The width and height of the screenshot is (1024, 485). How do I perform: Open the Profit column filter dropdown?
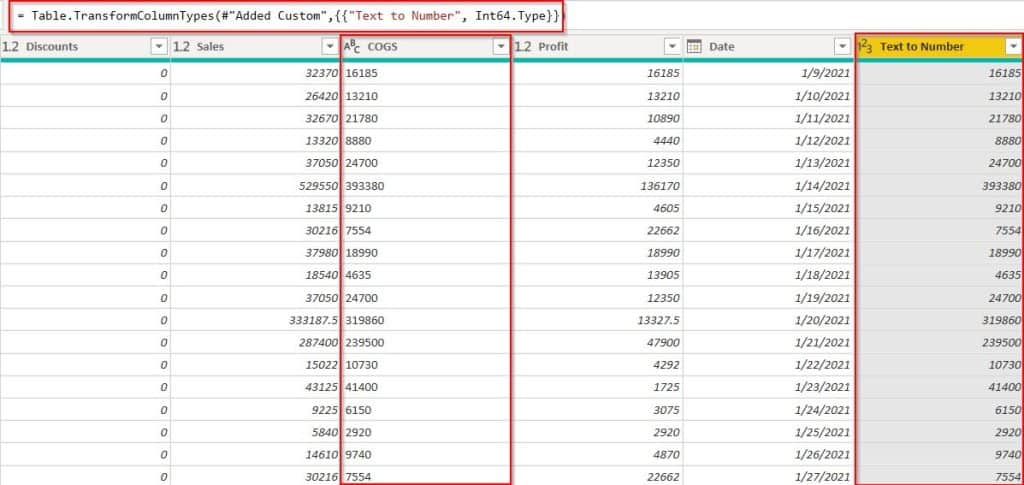tap(672, 46)
